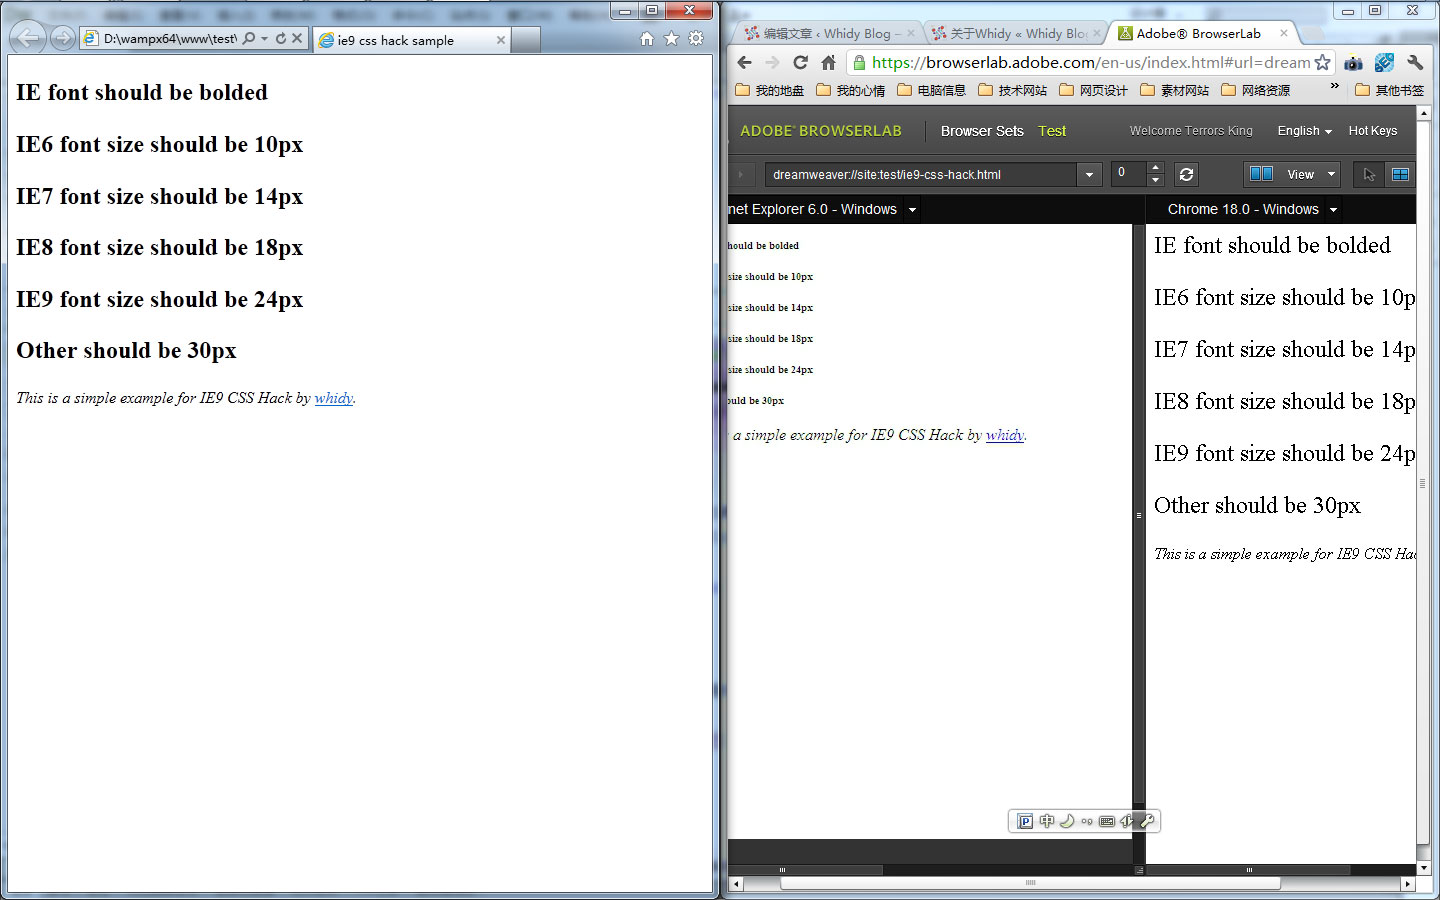Toggle the BrowserLab grid layout icon
The image size is (1440, 900).
tap(1400, 174)
